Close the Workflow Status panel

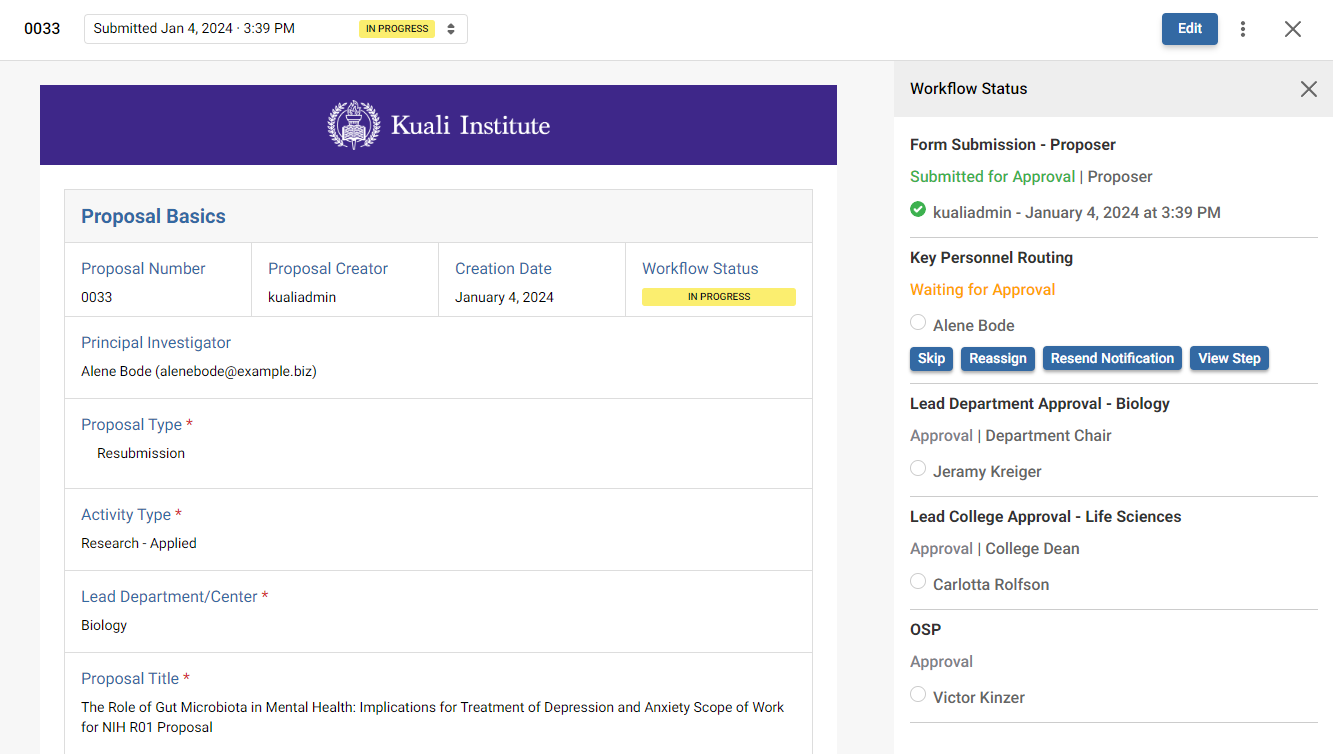tap(1308, 89)
